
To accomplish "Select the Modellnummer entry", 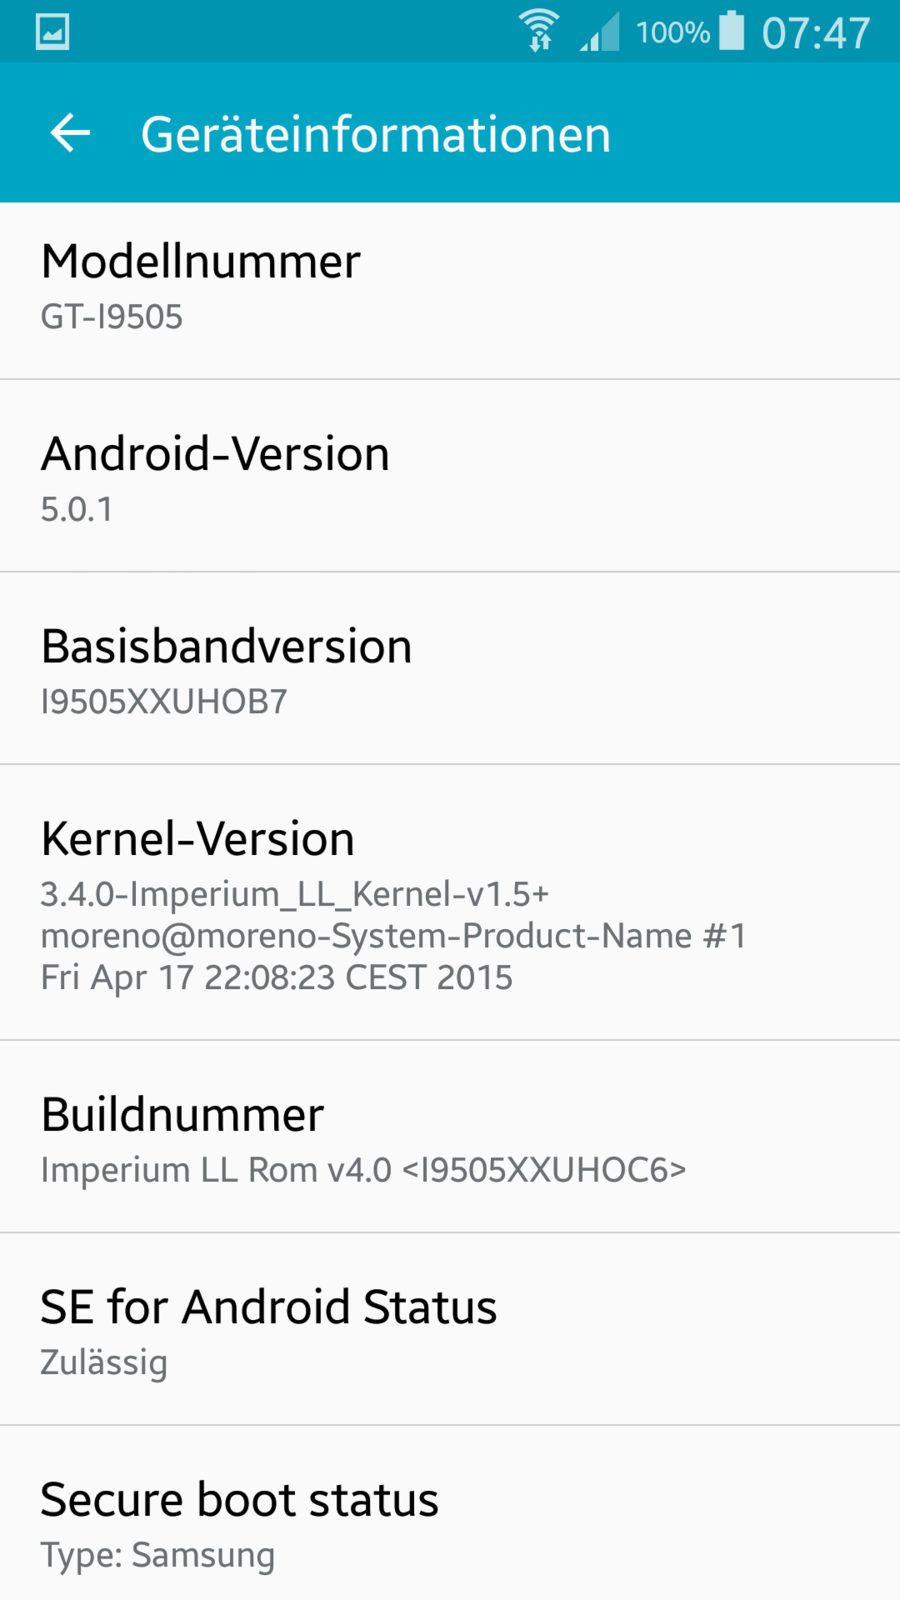I will tap(450, 290).
